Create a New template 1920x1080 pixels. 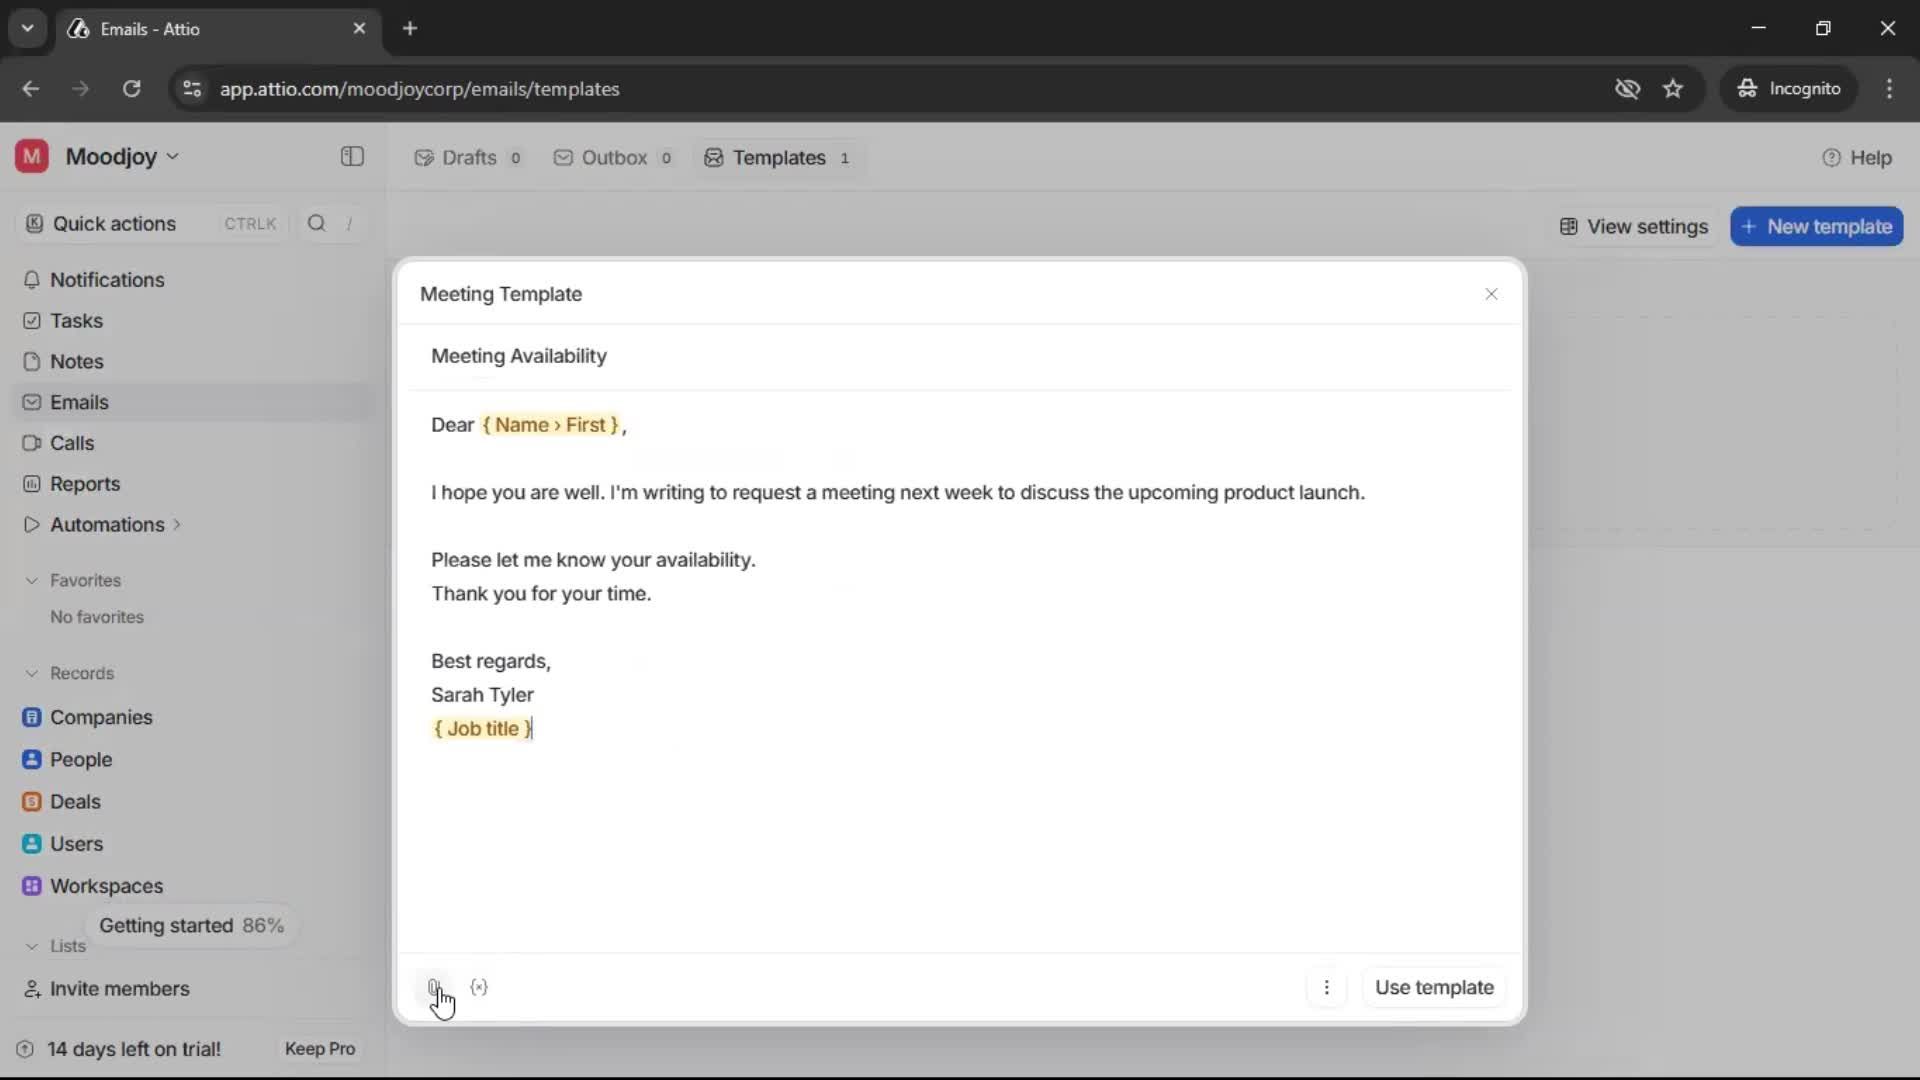(x=1817, y=226)
